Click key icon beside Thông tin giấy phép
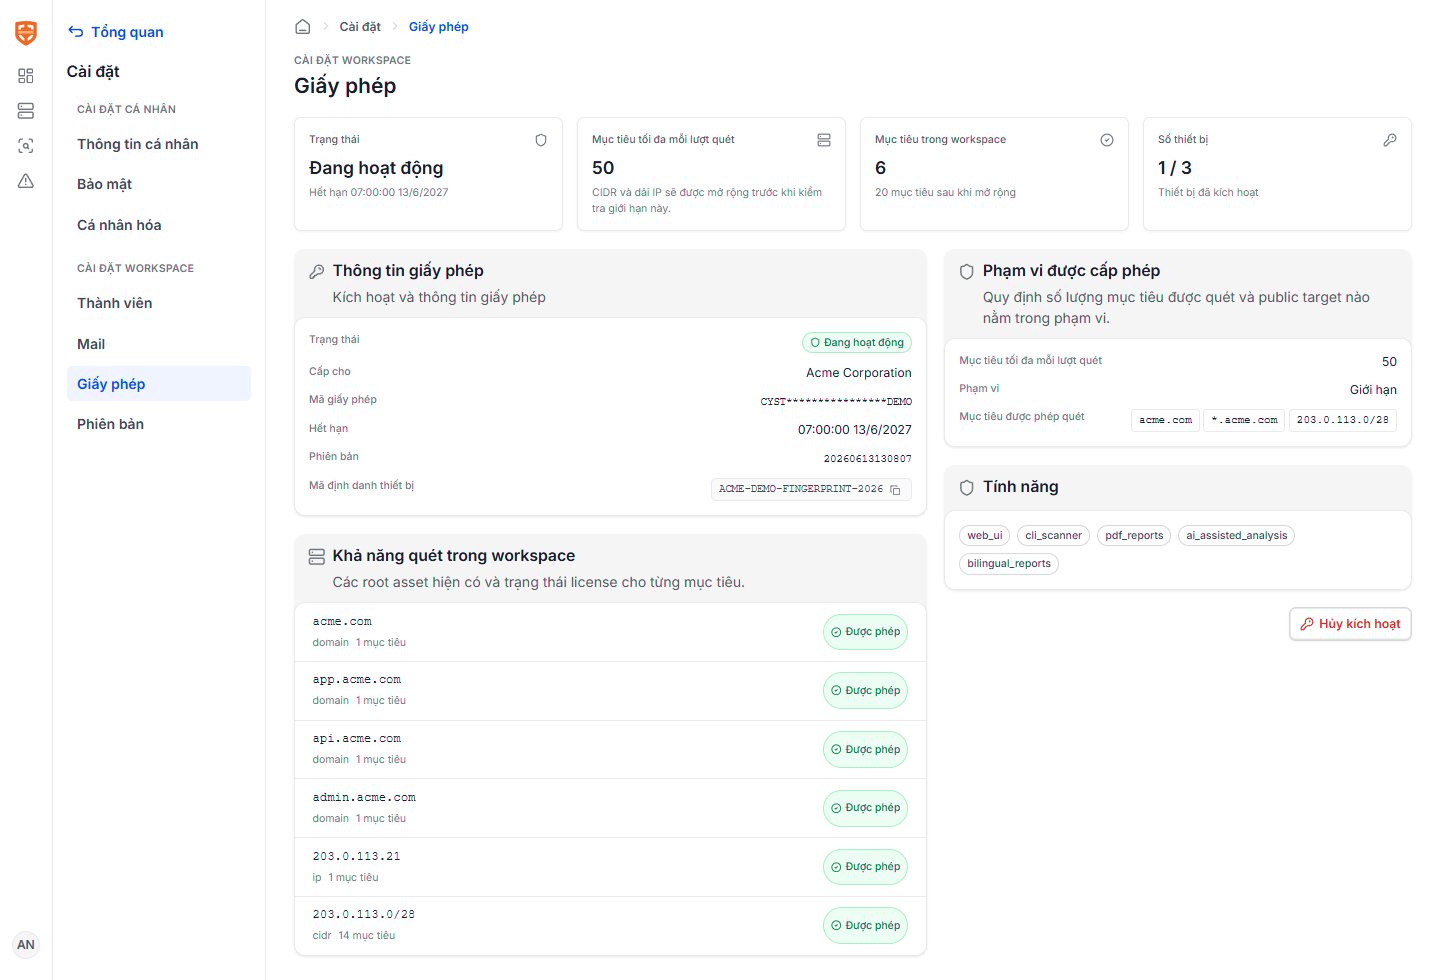 pos(317,271)
